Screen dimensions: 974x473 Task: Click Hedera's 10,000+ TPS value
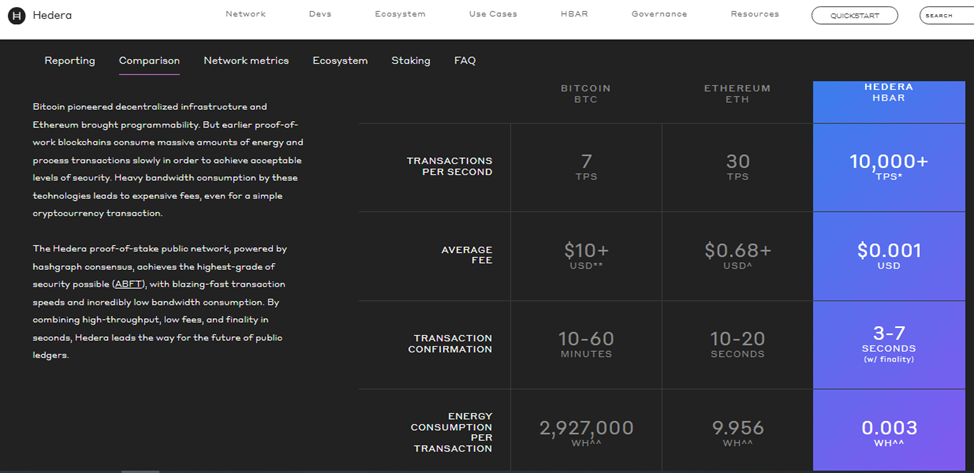pos(888,167)
